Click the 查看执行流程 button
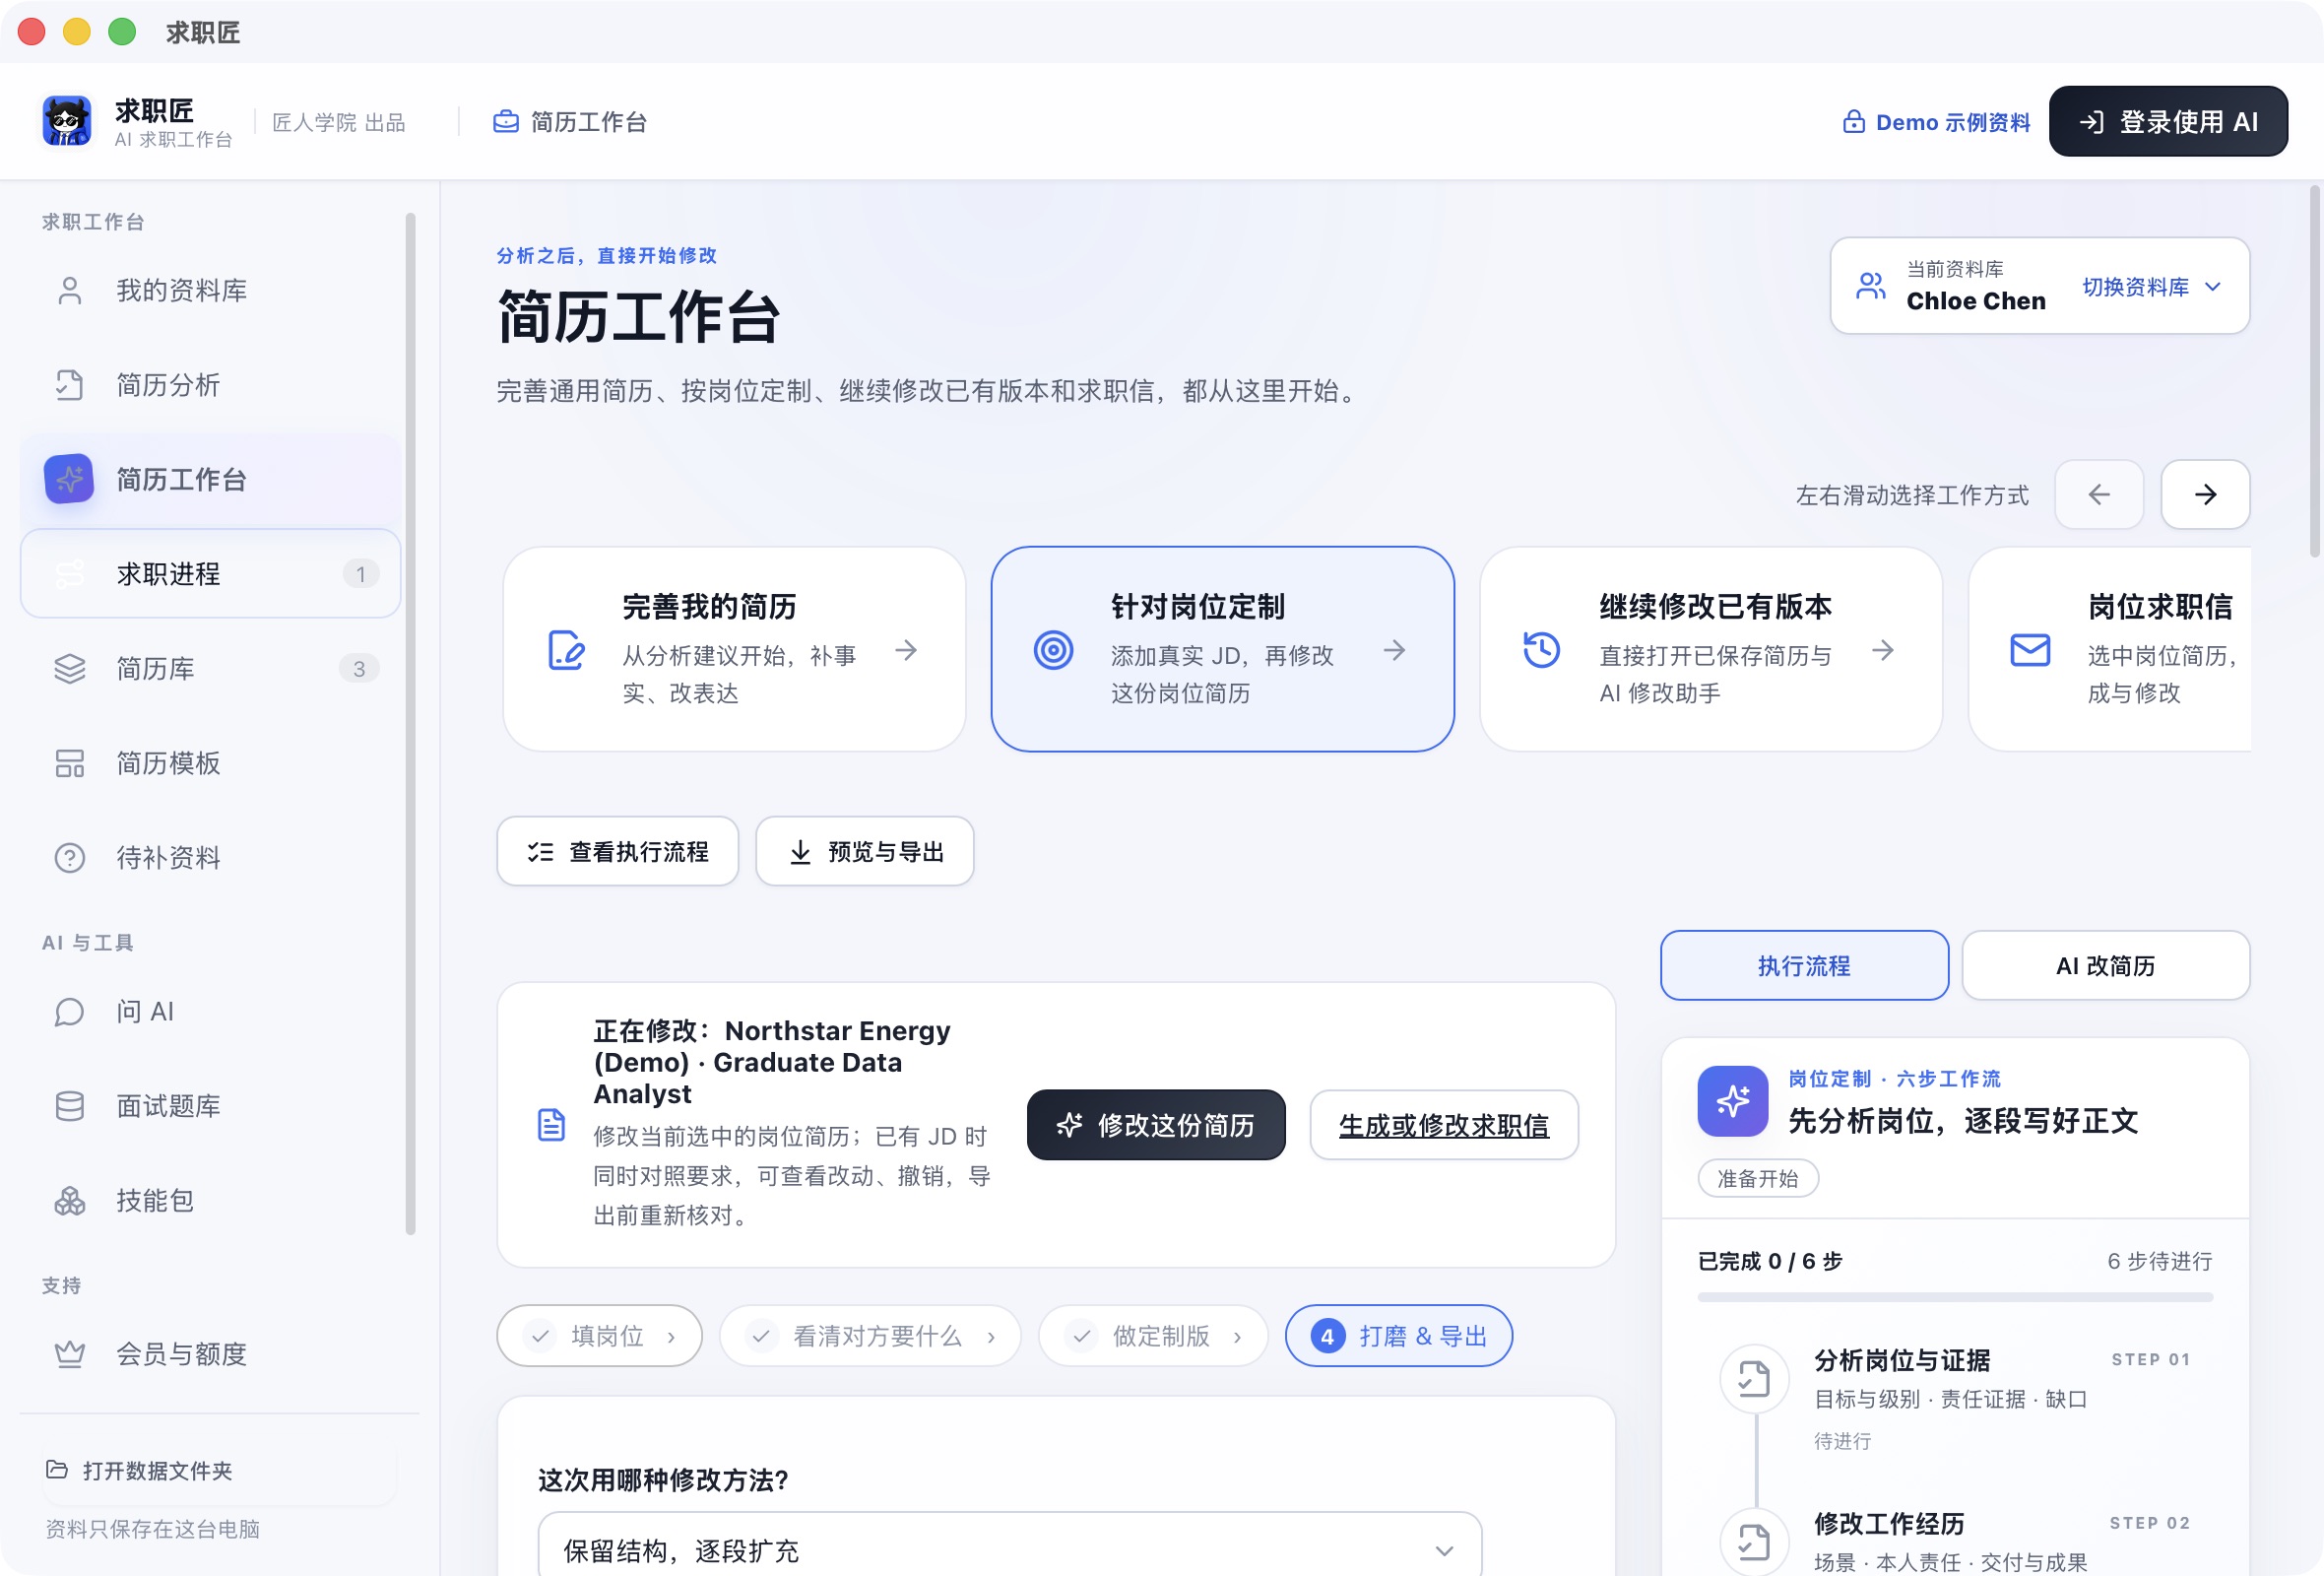Image resolution: width=2324 pixels, height=1576 pixels. (x=617, y=851)
